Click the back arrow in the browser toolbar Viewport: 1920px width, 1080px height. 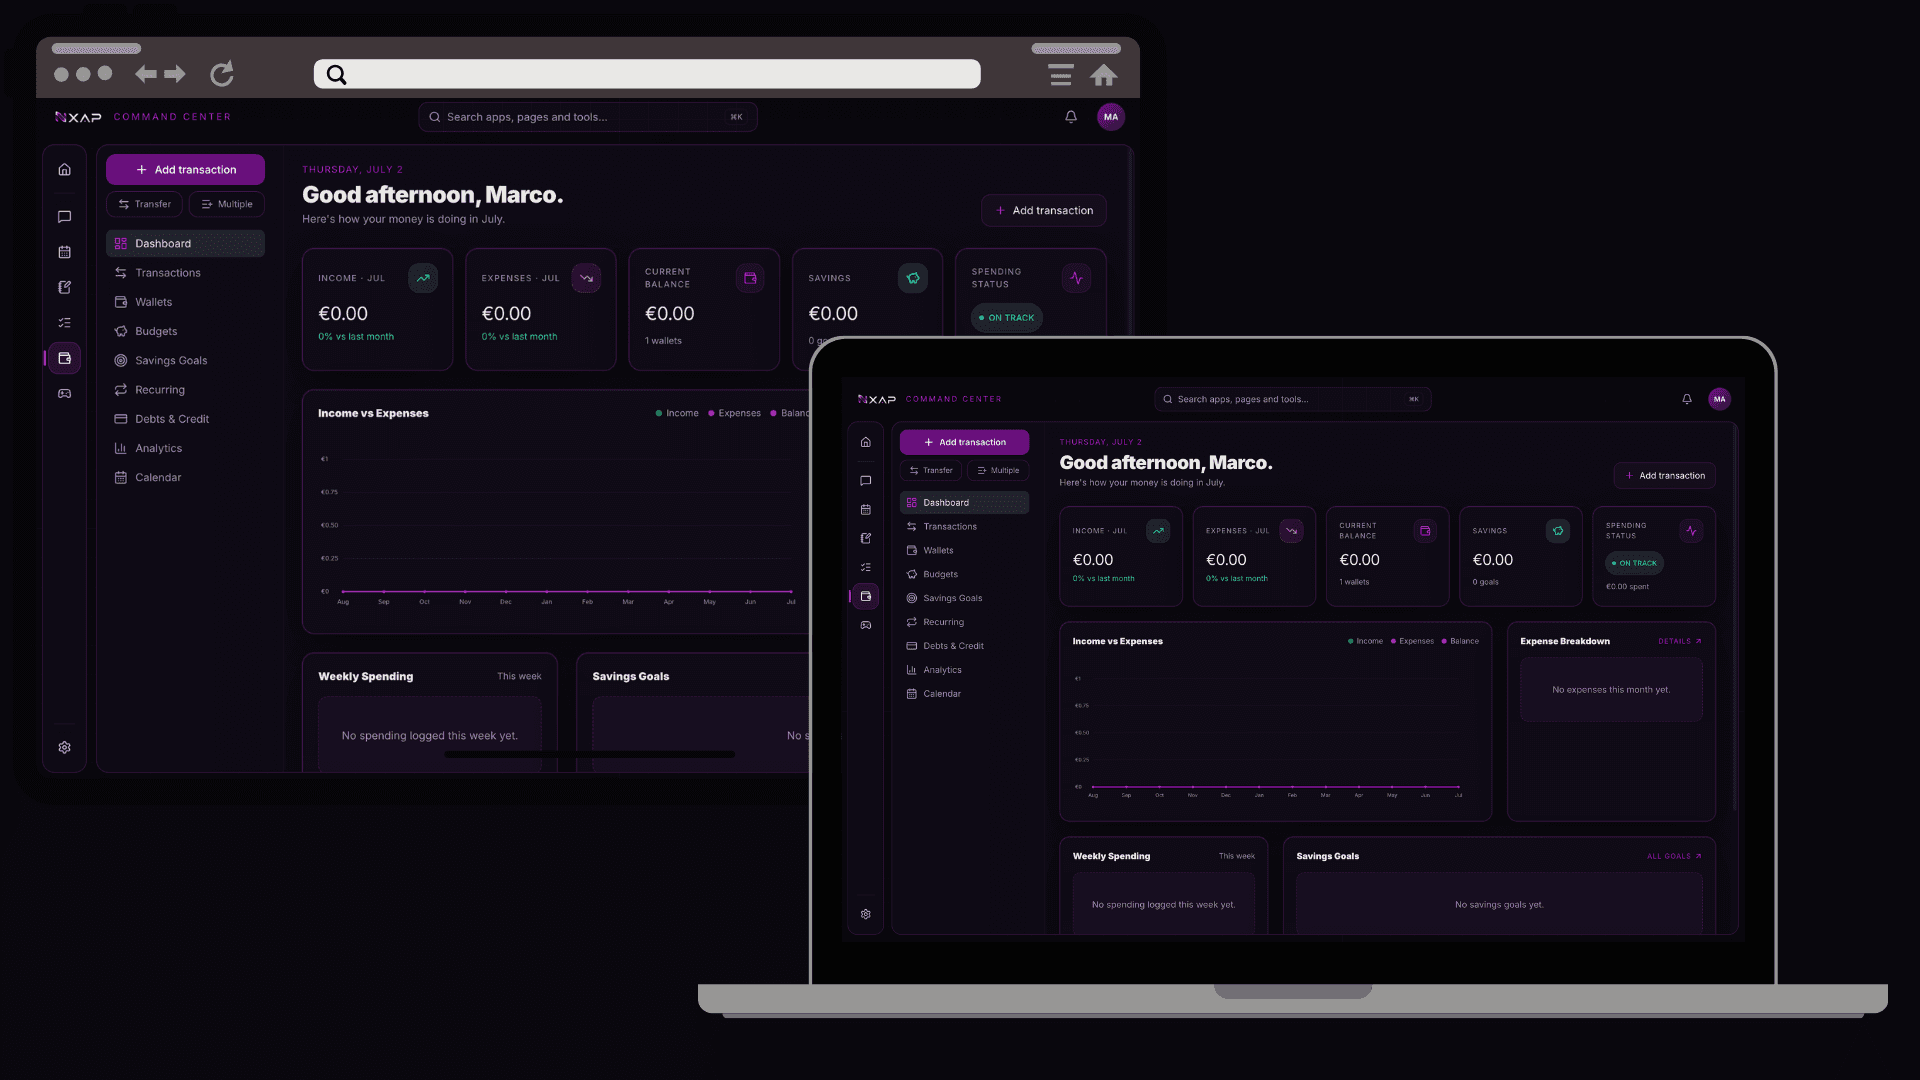[x=146, y=74]
